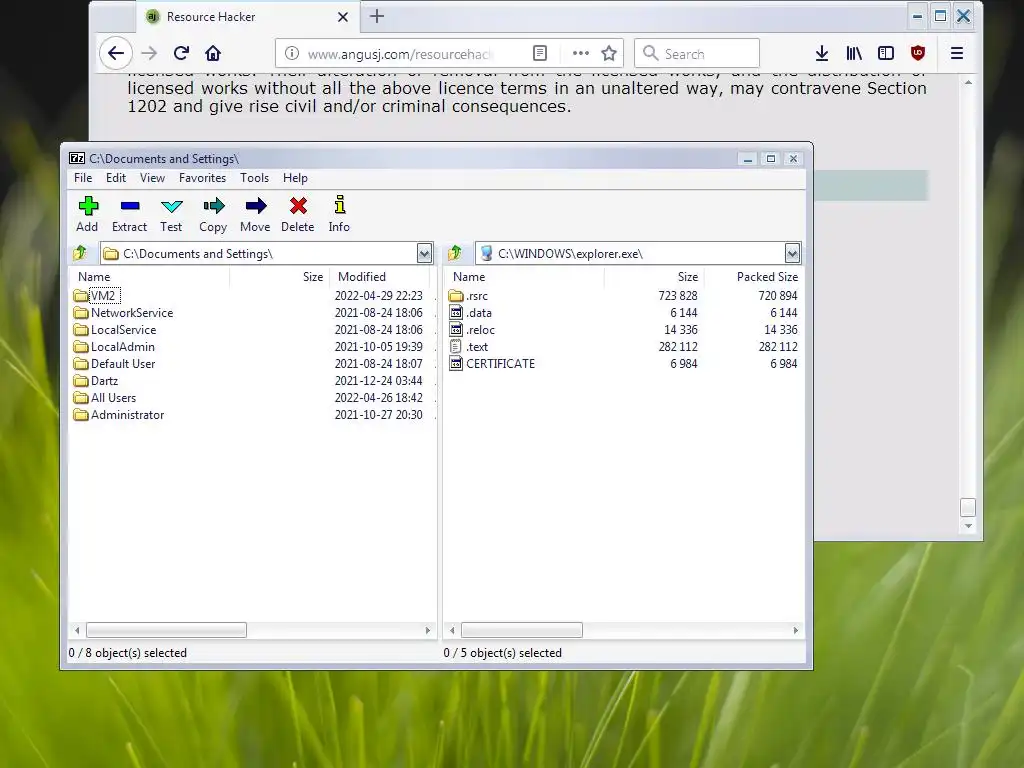Select the .data file icon
This screenshot has width=1024, height=768.
[456, 313]
